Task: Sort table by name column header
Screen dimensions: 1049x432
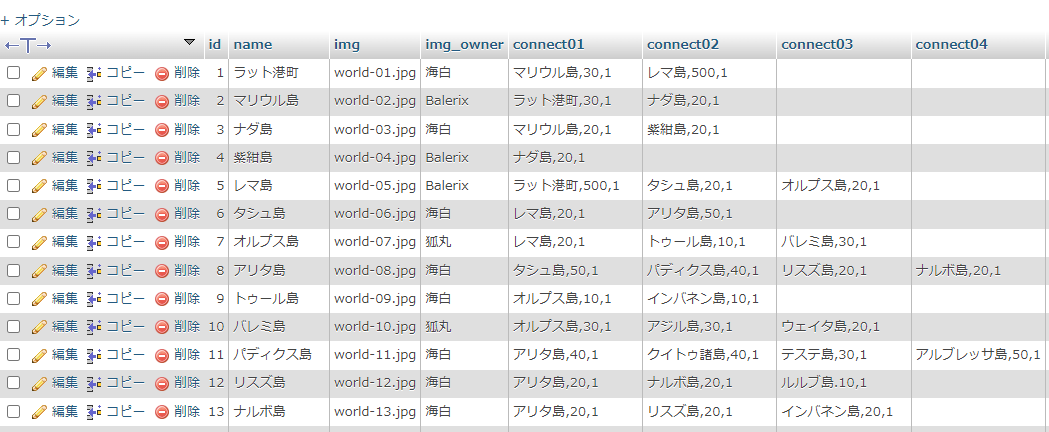Action: (x=252, y=45)
